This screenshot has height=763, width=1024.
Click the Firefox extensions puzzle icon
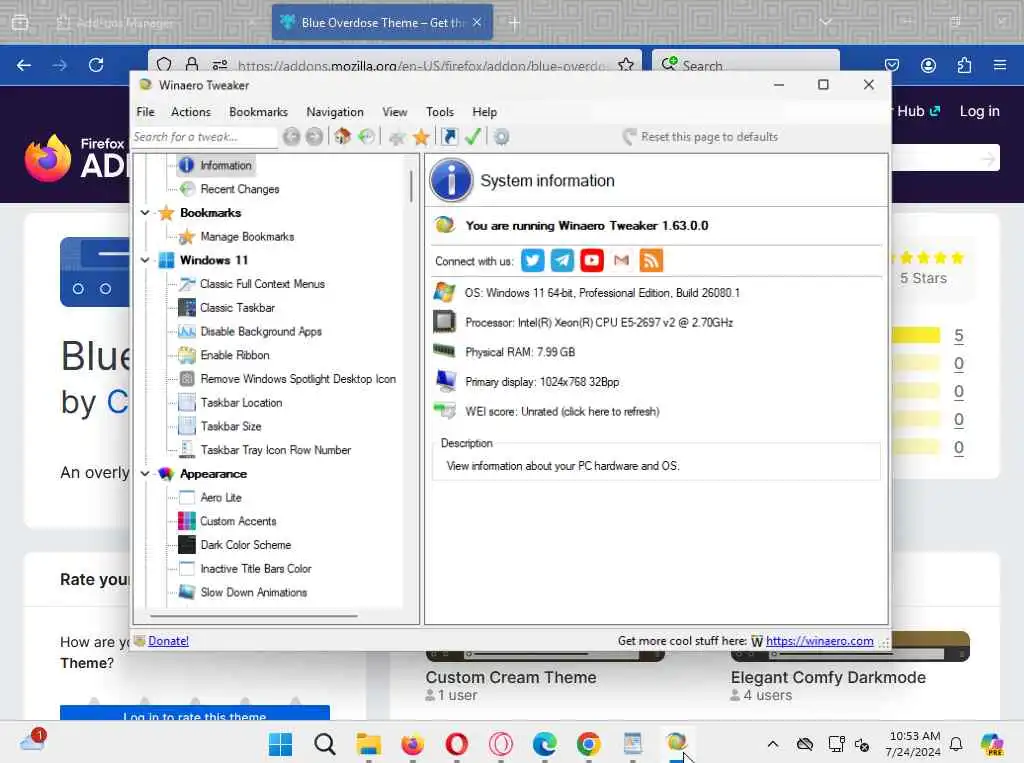(964, 65)
